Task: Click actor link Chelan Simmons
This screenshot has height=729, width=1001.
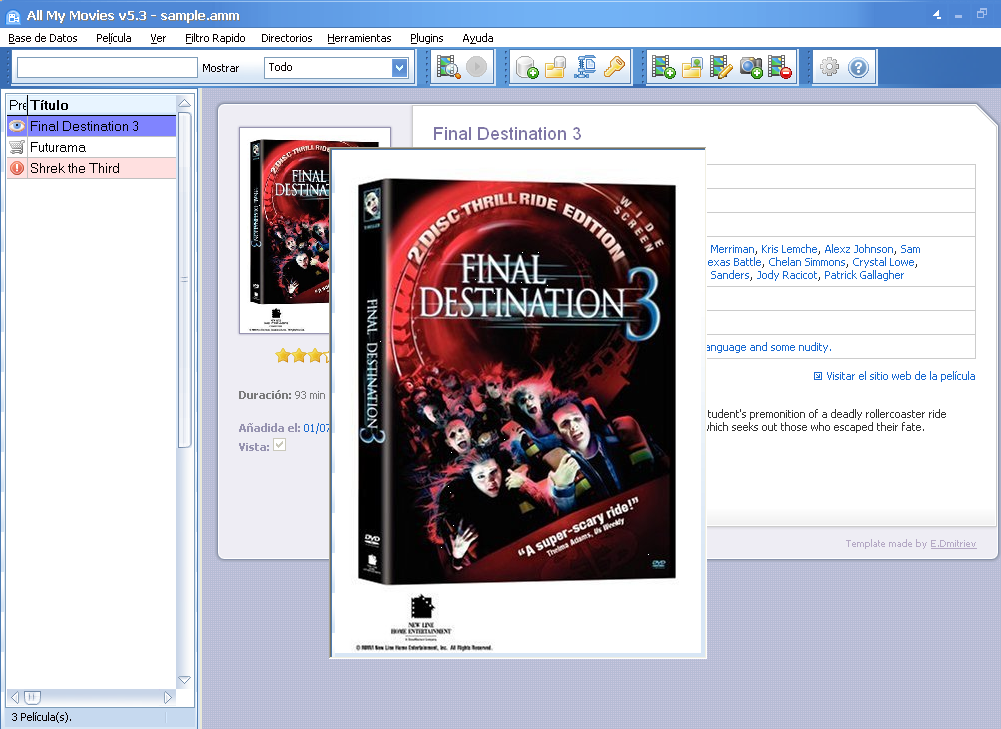Action: point(807,262)
